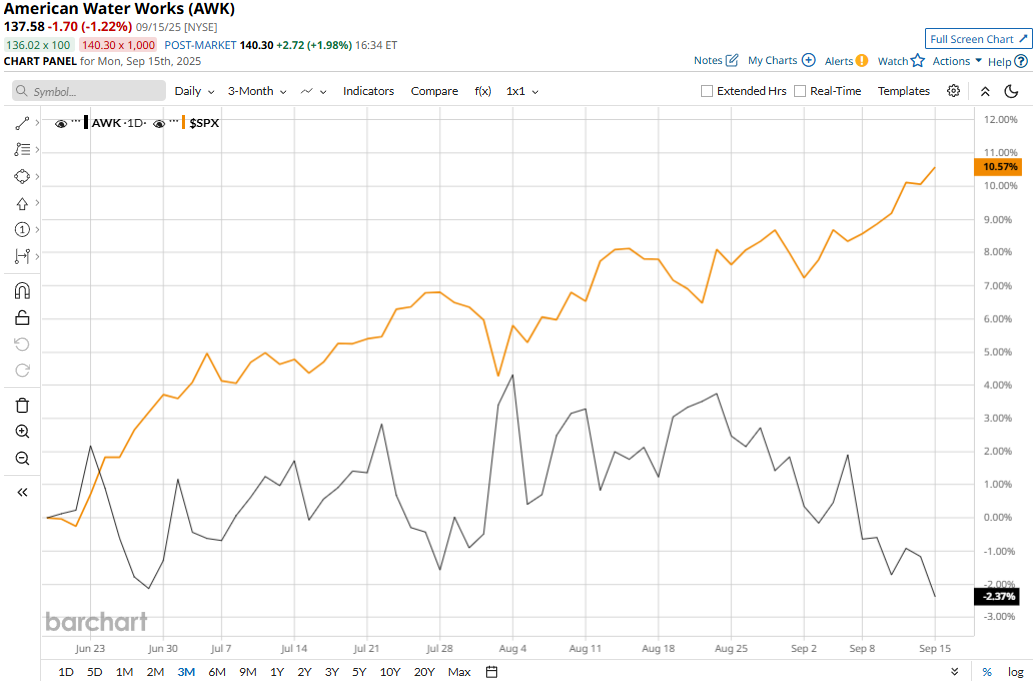
Task: Select the 1D range tab
Action: tap(66, 672)
